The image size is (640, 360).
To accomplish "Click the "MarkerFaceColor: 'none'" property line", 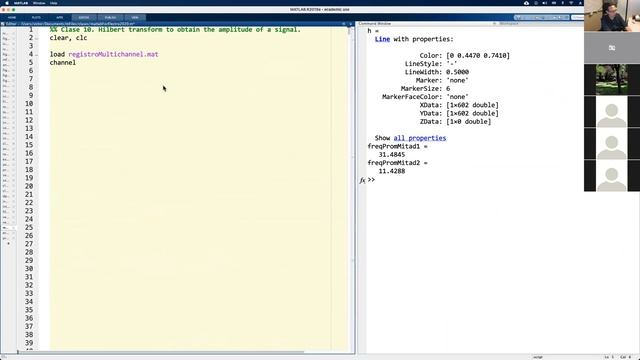I will pos(425,97).
